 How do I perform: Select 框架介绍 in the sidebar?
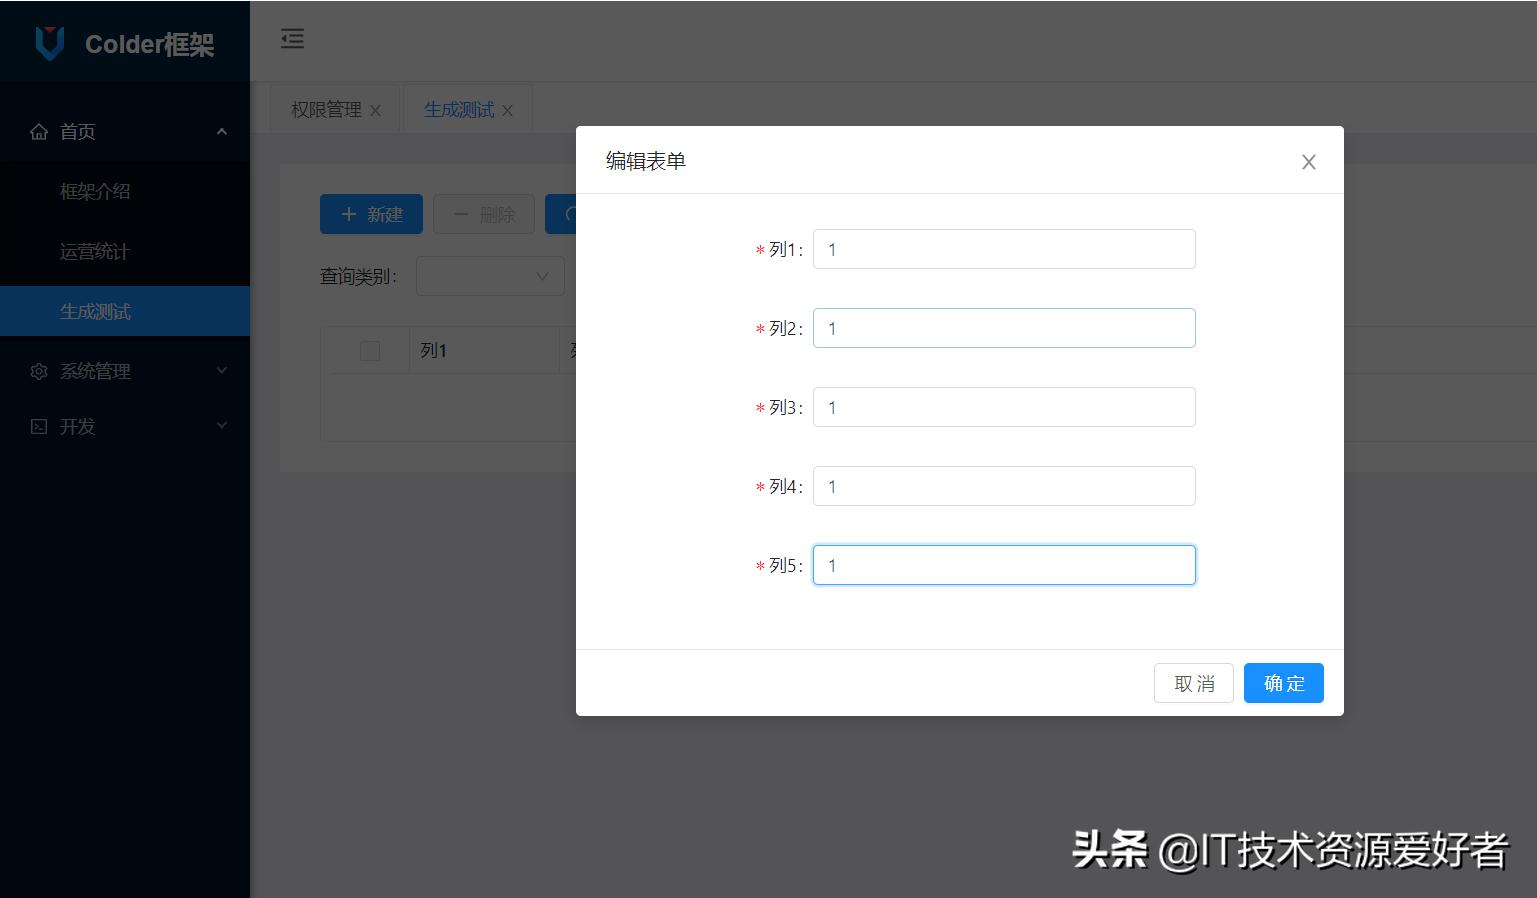96,191
